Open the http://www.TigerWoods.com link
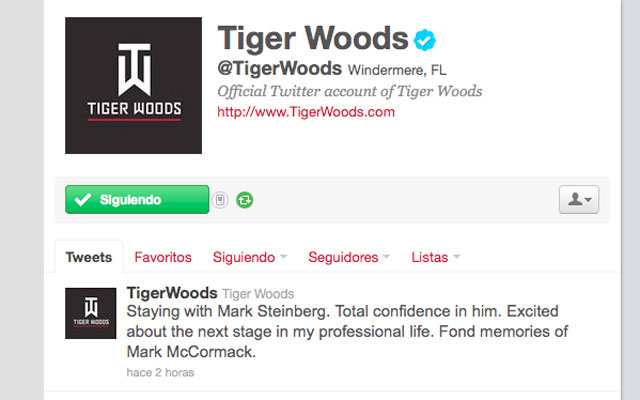 click(x=306, y=112)
